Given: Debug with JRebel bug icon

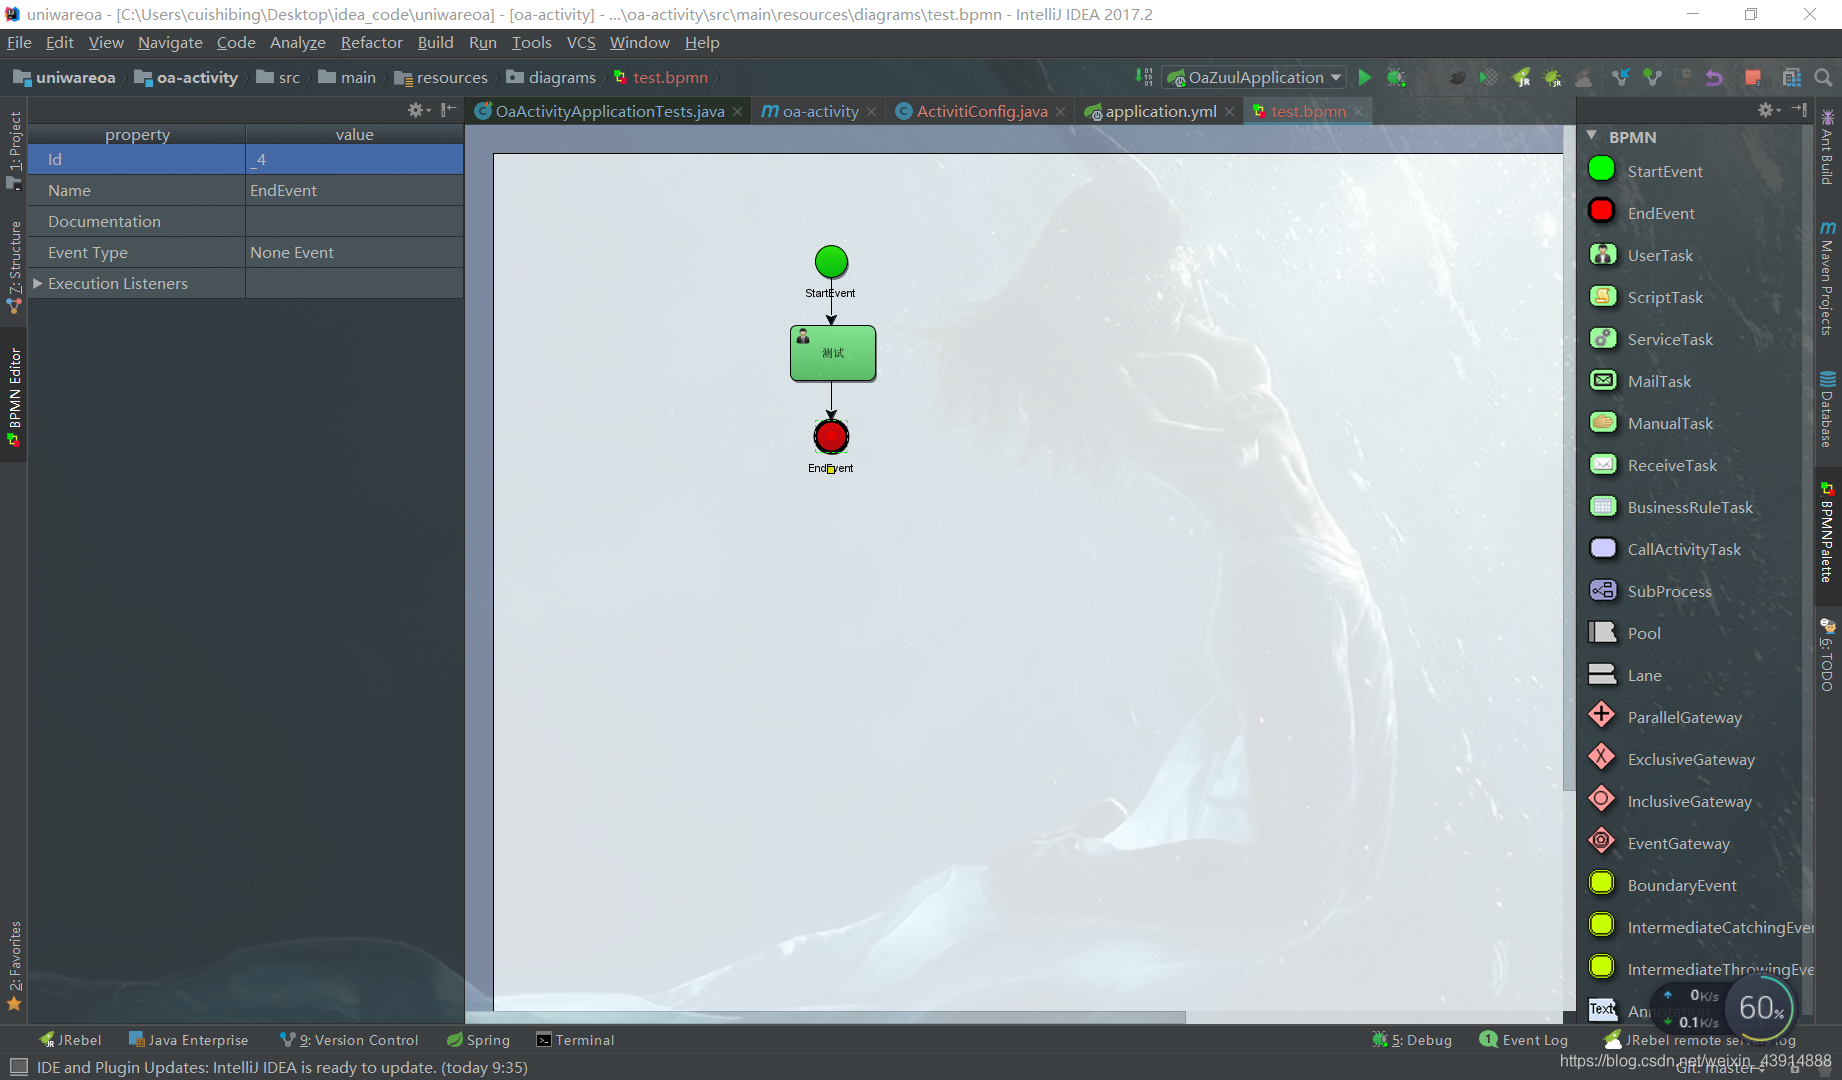Looking at the screenshot, I should (1553, 77).
